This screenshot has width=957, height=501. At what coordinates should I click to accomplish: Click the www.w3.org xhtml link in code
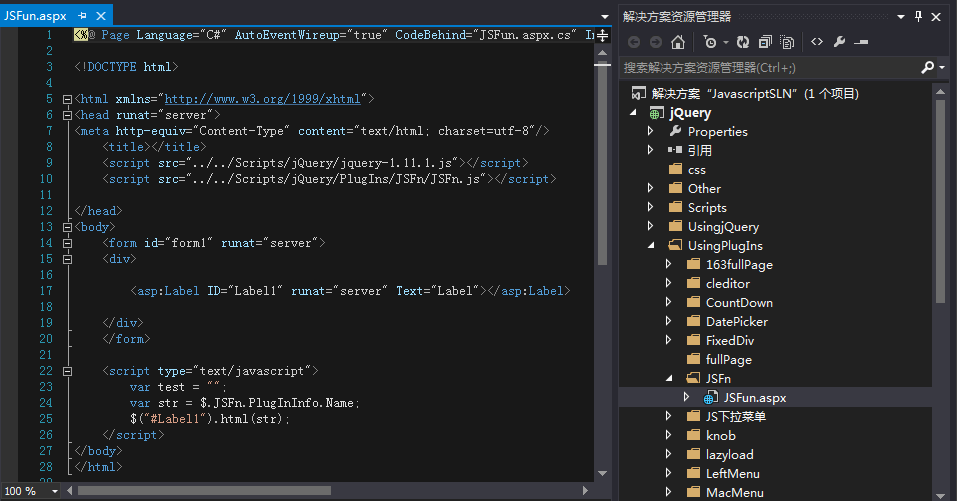coord(262,99)
